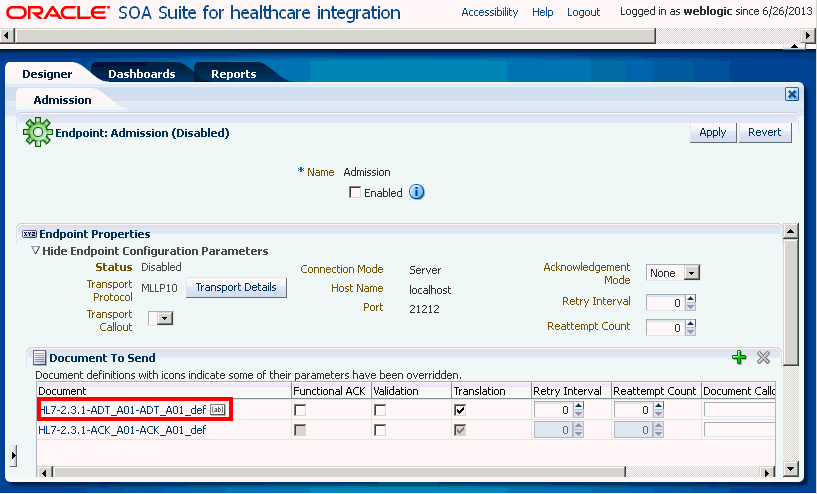Select the Admission sub-tab
Image resolution: width=817 pixels, height=494 pixels.
point(63,100)
